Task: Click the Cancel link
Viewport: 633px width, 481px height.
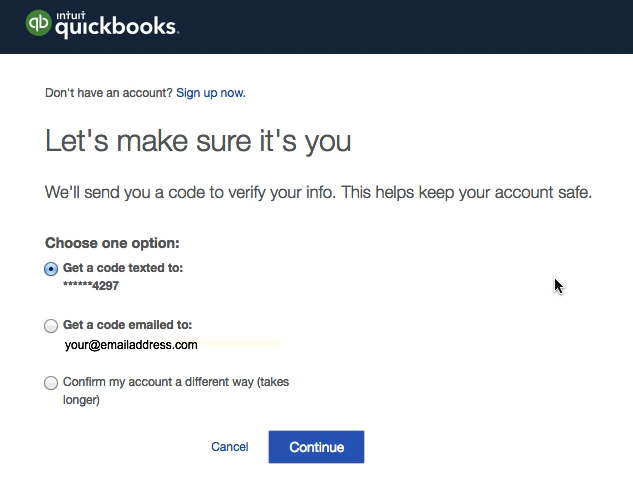Action: (230, 447)
